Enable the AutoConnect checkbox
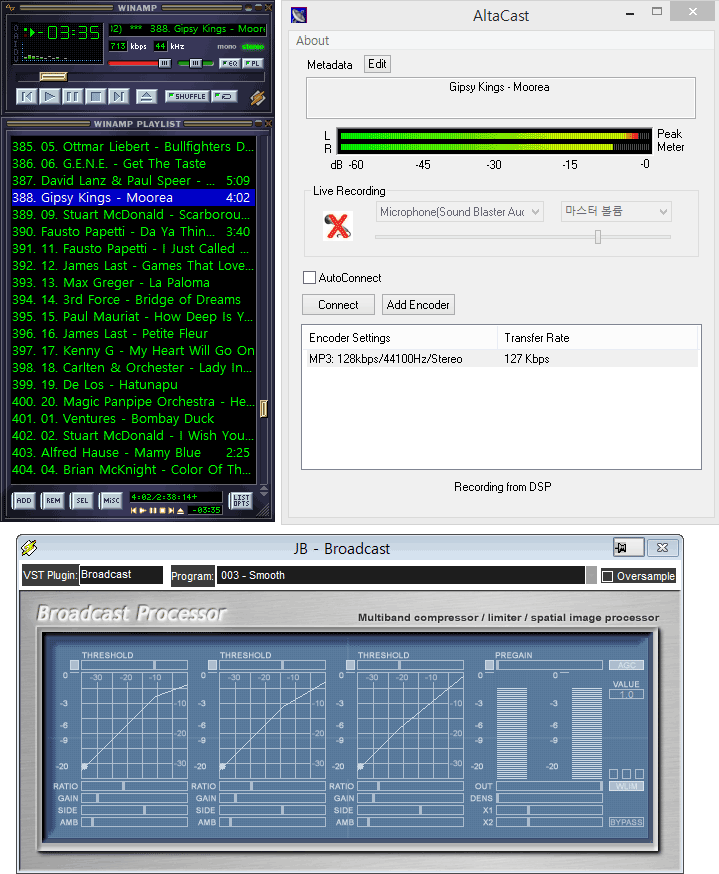Image resolution: width=719 pixels, height=874 pixels. [310, 278]
